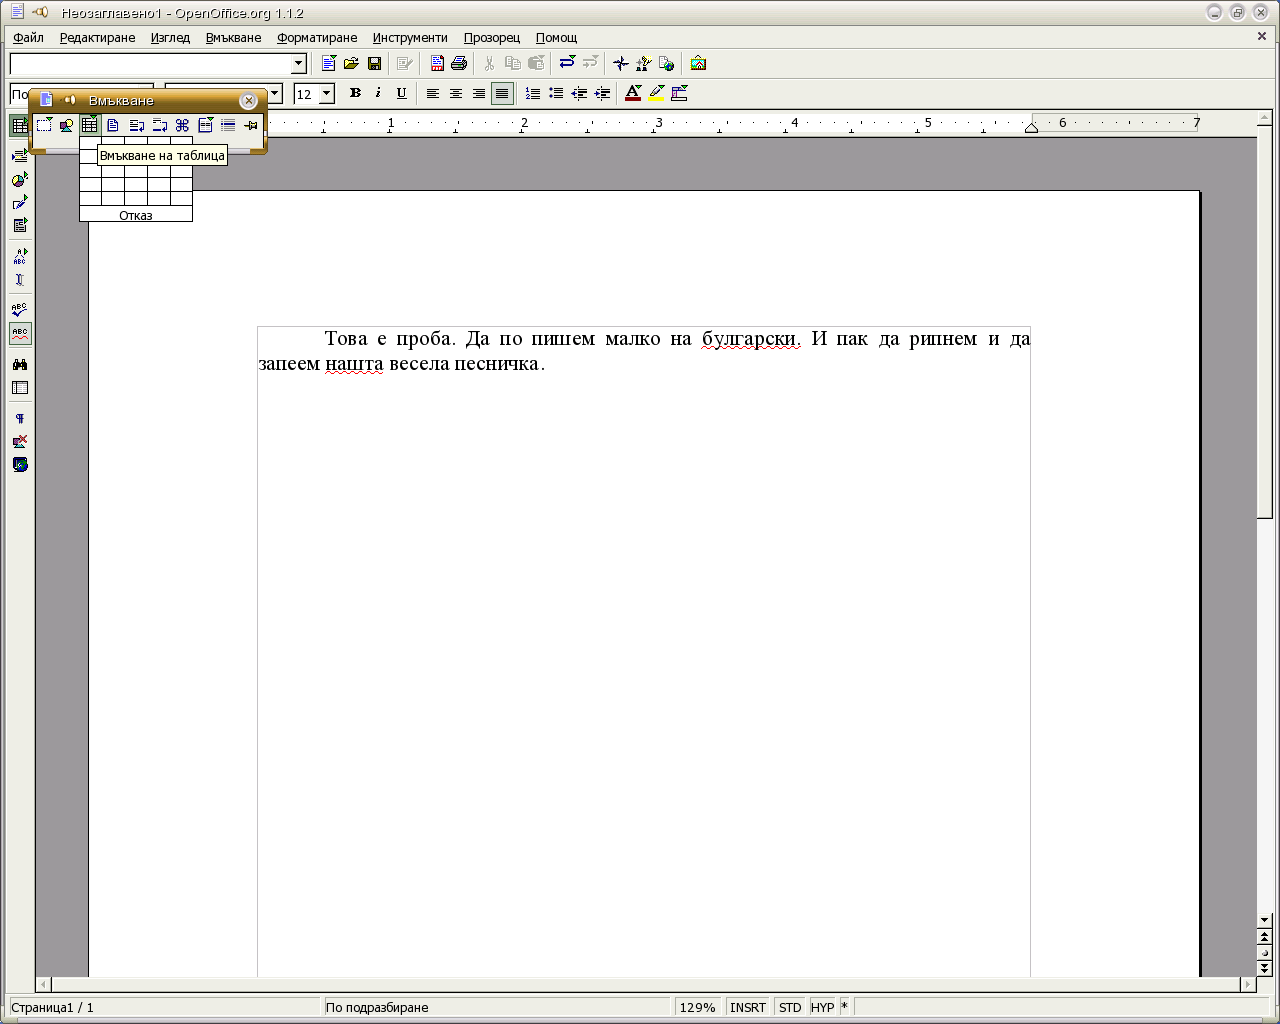Open the Navigator with the compass icon
The image size is (1280, 1024).
point(621,64)
